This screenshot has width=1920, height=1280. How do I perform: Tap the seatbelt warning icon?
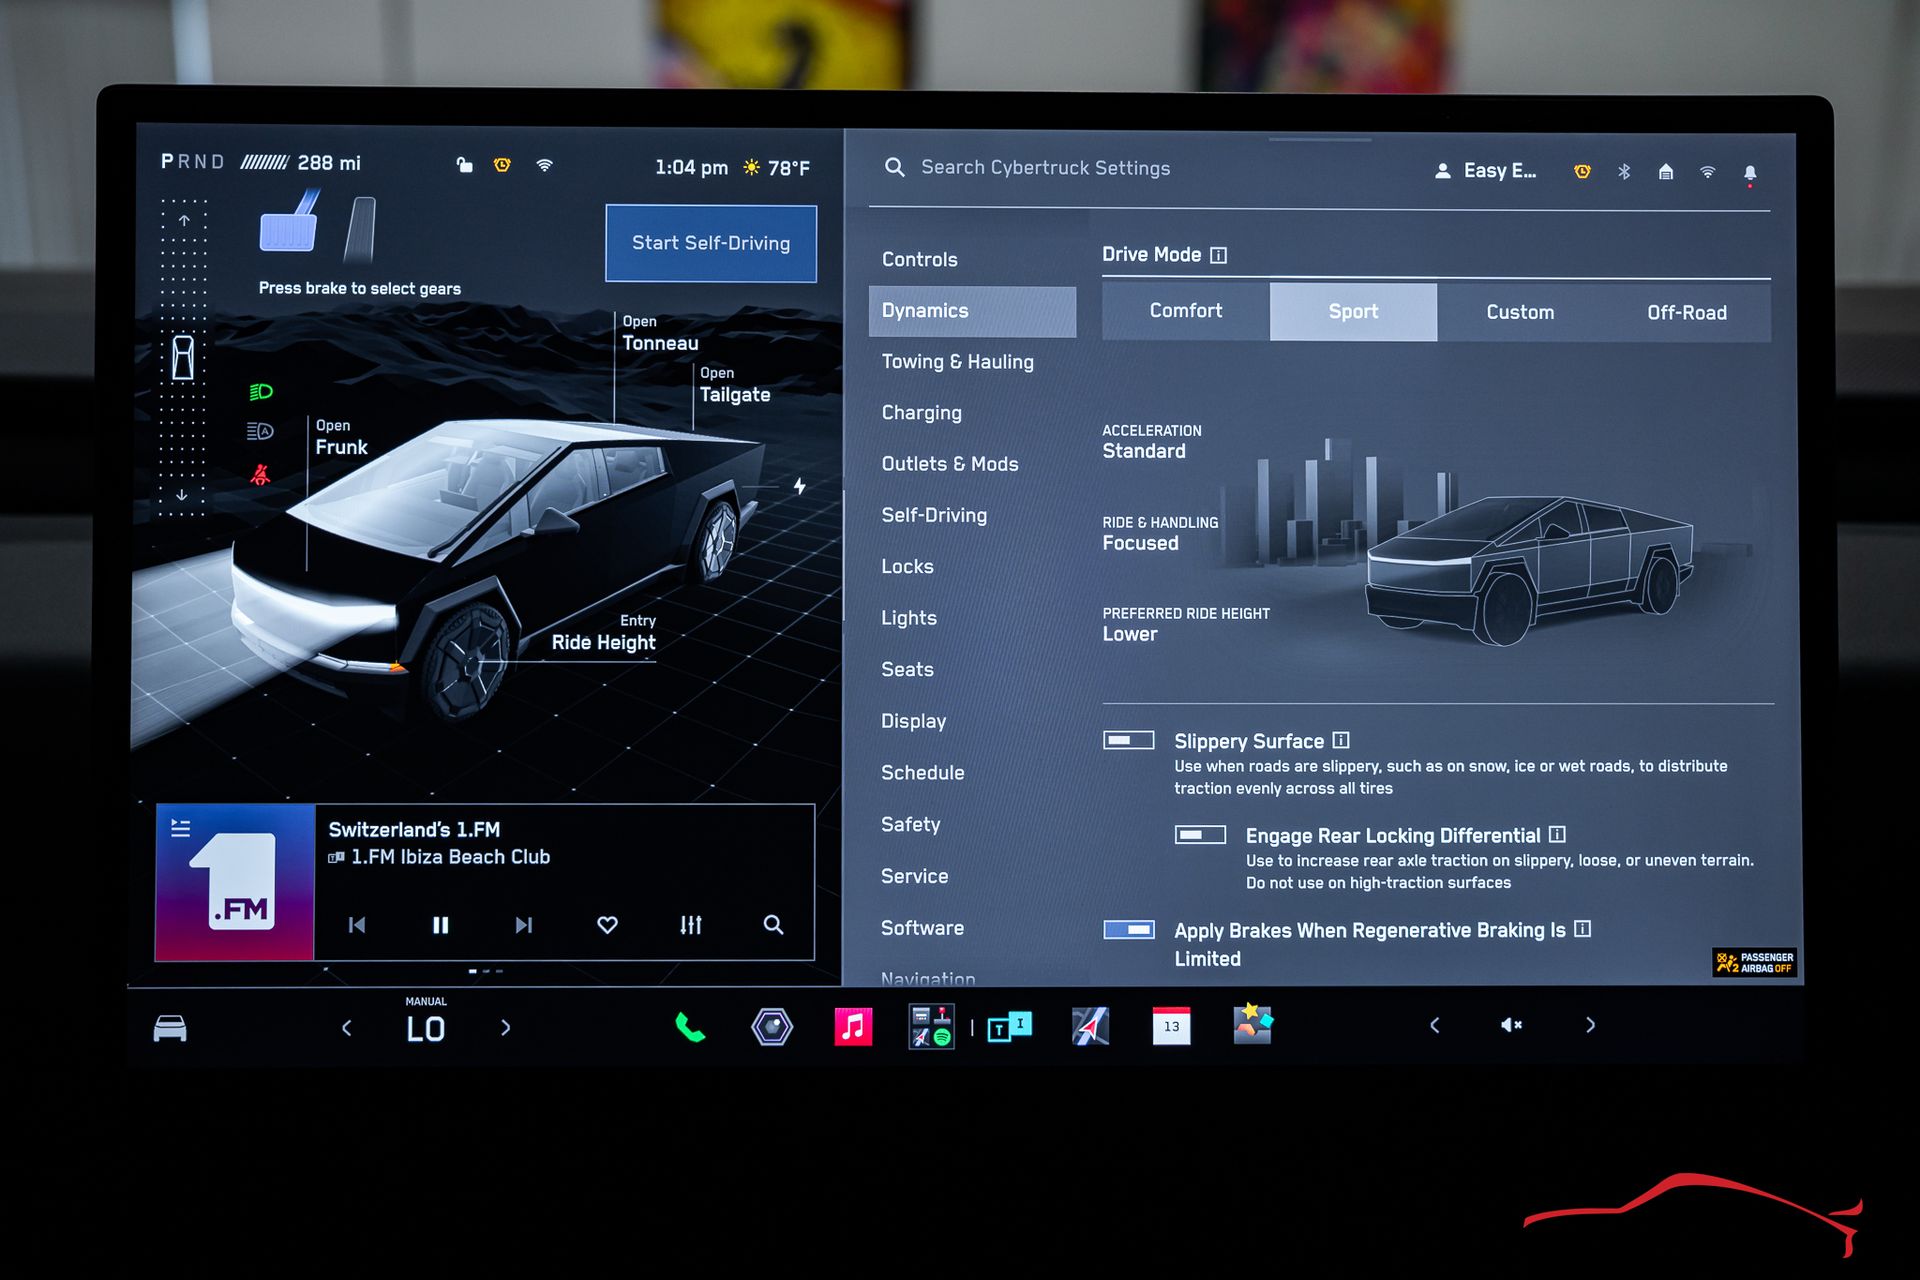coord(260,474)
